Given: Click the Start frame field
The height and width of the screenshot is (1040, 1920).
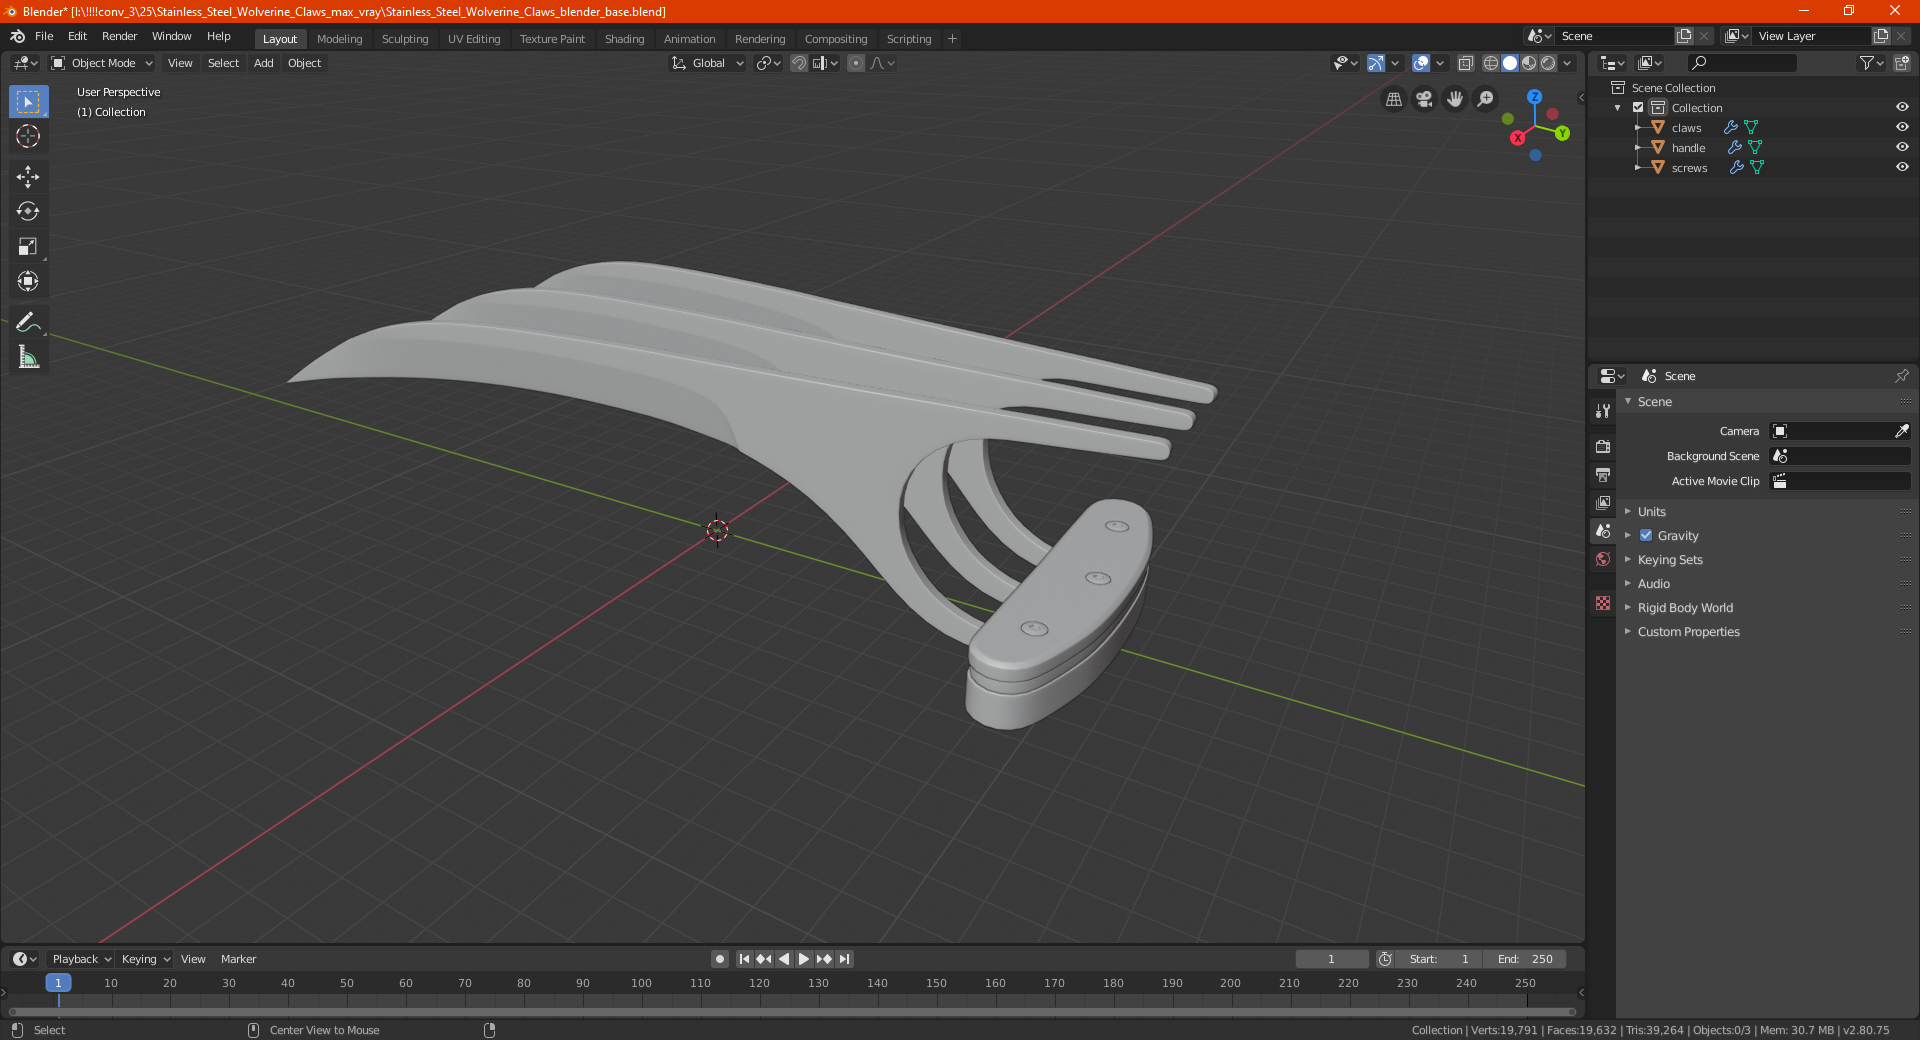Looking at the screenshot, I should coord(1440,959).
